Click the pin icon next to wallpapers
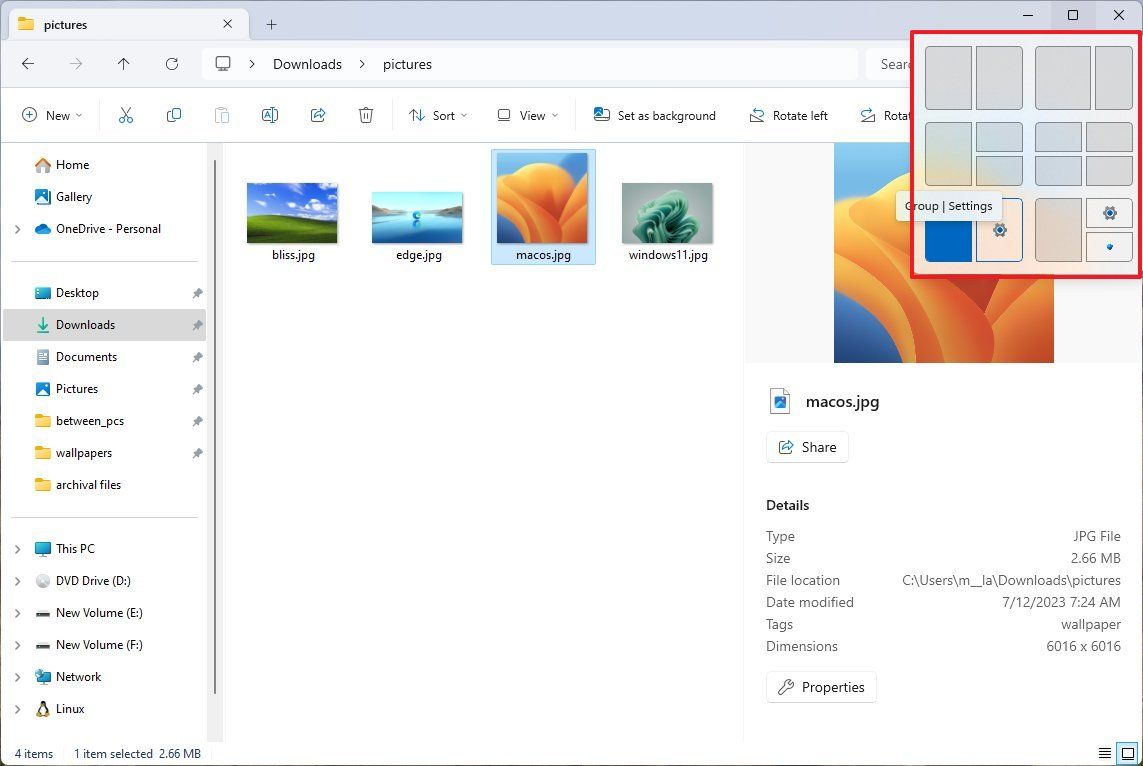This screenshot has height=766, width=1143. pos(196,453)
